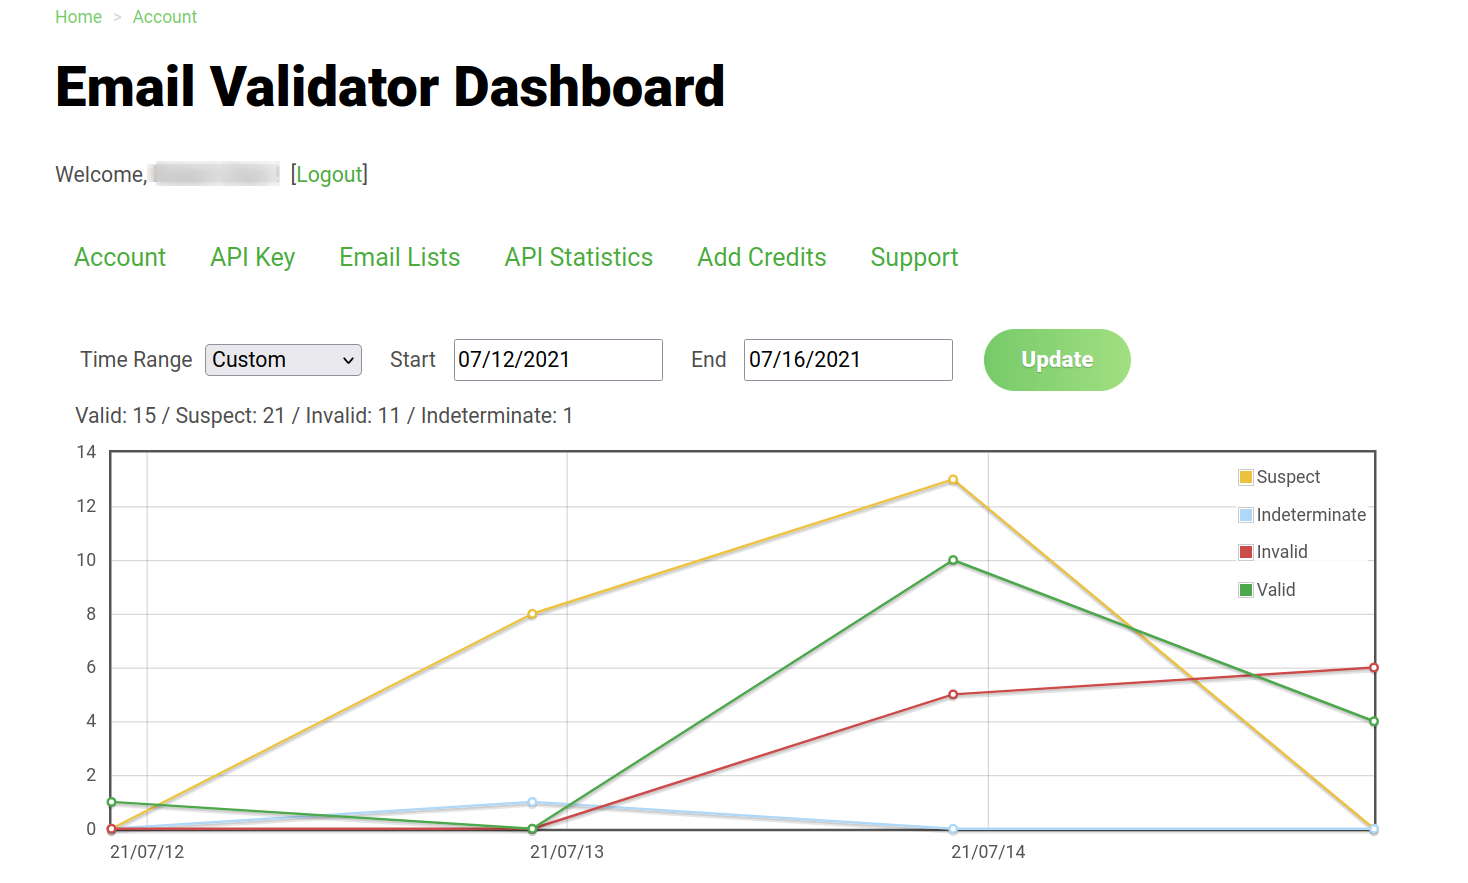Viewport: 1468px width, 883px height.
Task: Click the Logout link
Action: click(x=330, y=174)
